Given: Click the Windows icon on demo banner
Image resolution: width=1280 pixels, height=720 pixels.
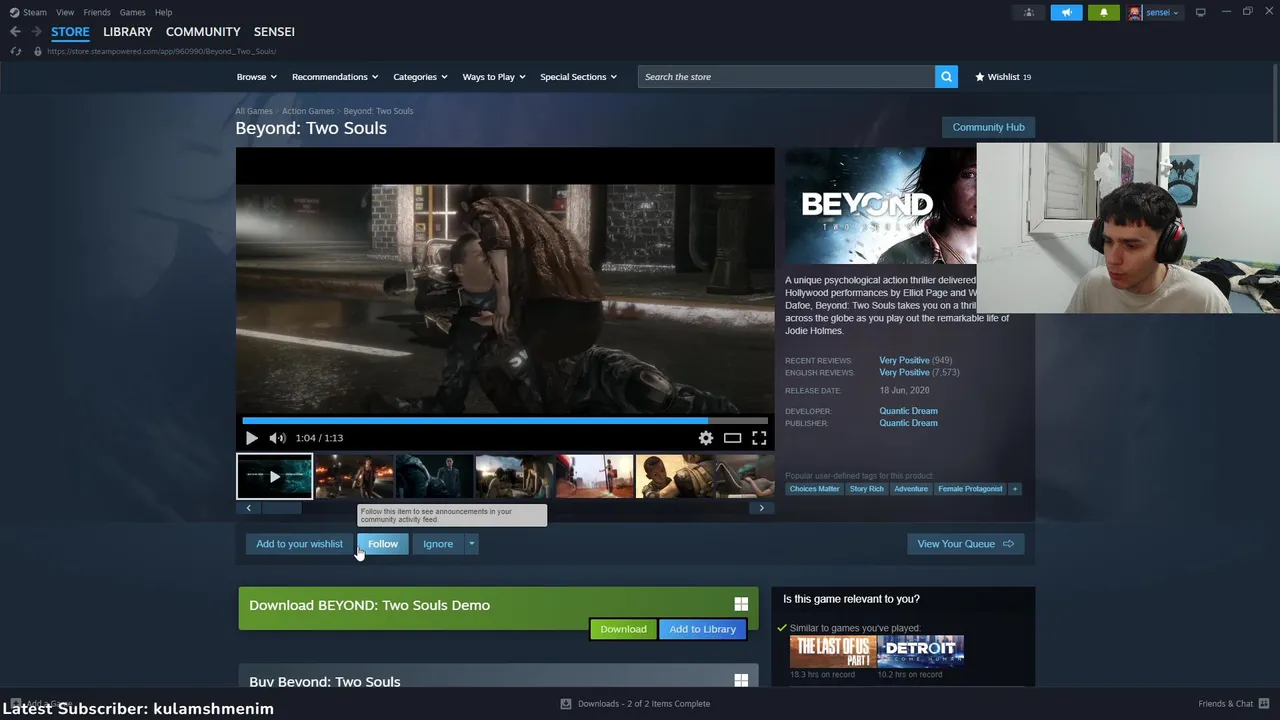Looking at the screenshot, I should [741, 604].
